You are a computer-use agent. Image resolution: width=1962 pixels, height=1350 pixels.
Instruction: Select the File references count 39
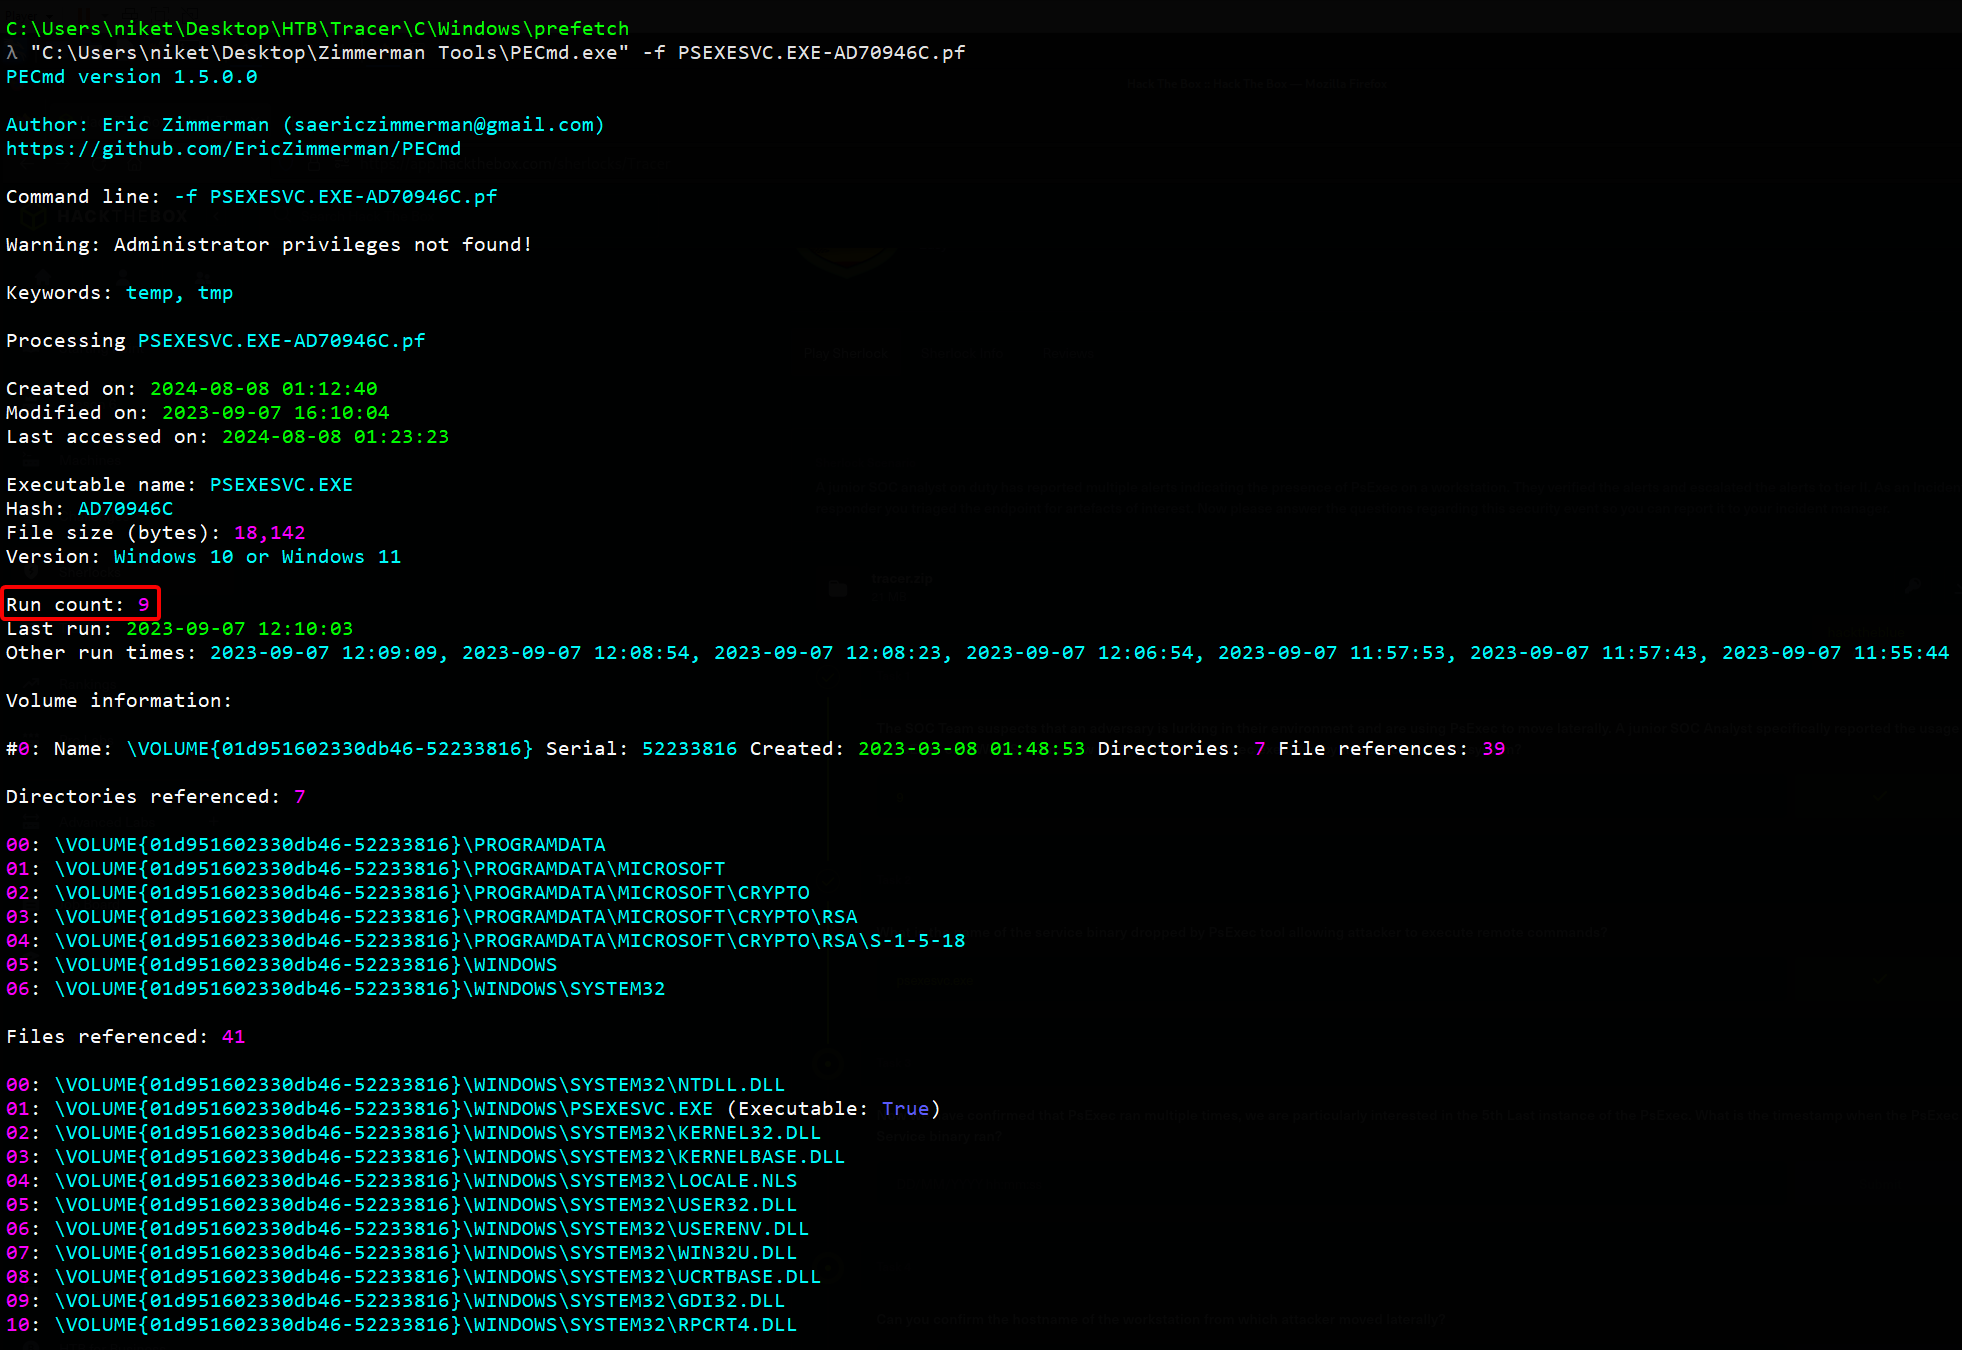point(1494,749)
